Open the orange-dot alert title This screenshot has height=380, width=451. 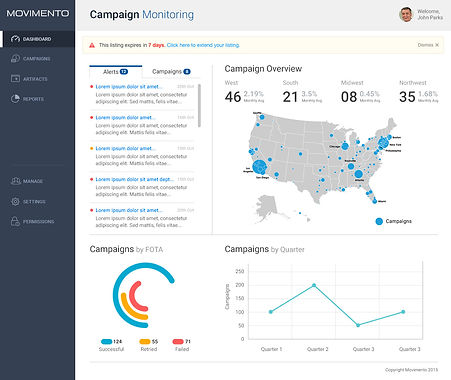tap(125, 148)
